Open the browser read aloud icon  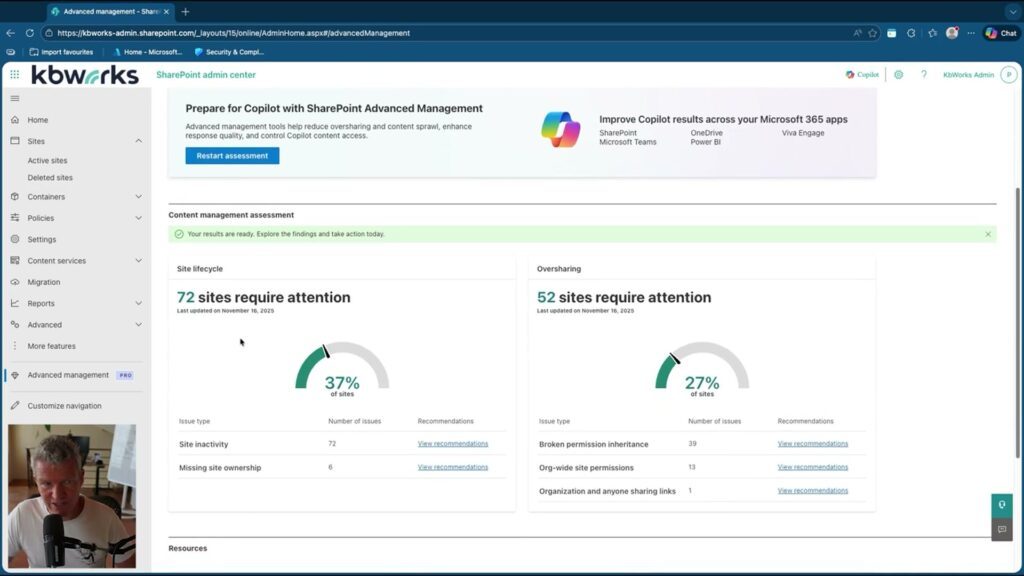pyautogui.click(x=857, y=33)
